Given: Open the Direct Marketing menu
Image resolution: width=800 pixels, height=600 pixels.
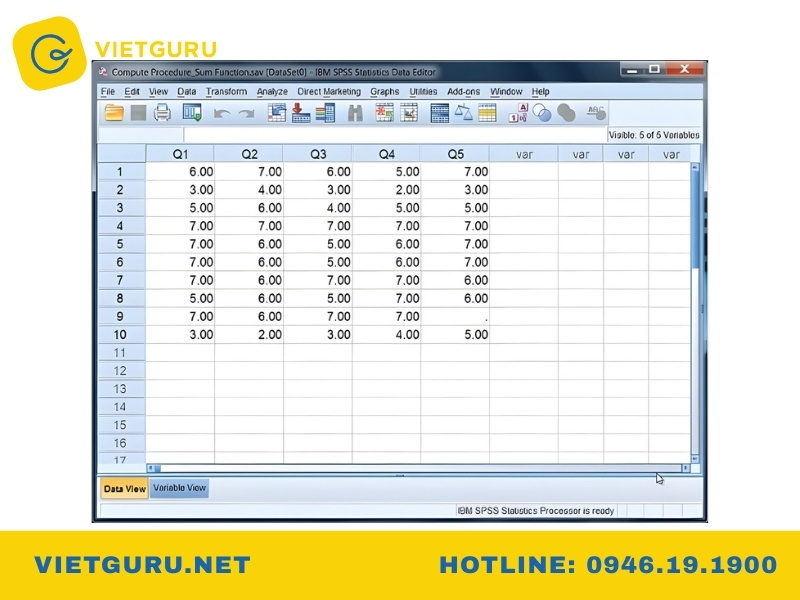Looking at the screenshot, I should point(329,92).
